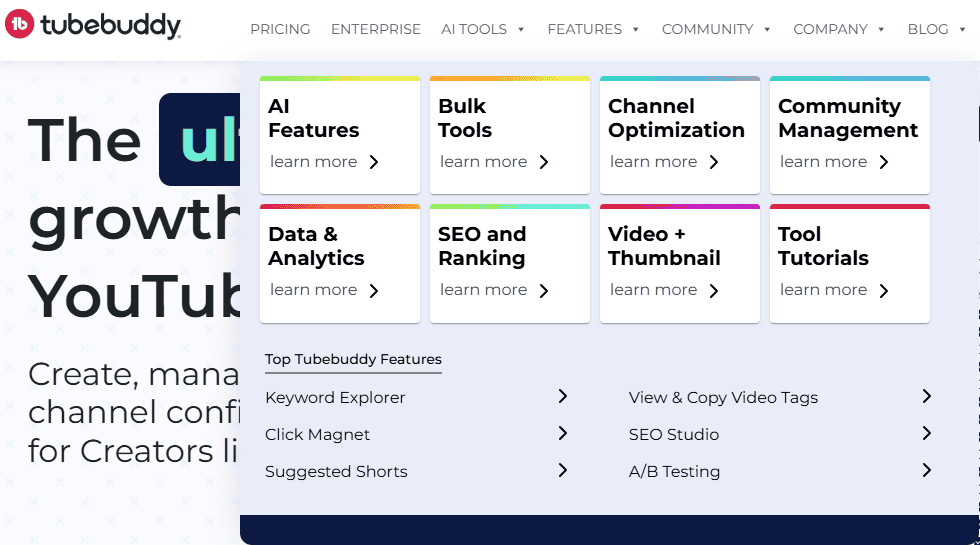Click learn more under Bulk Tools
Viewport: 980px width, 545px height.
484,162
